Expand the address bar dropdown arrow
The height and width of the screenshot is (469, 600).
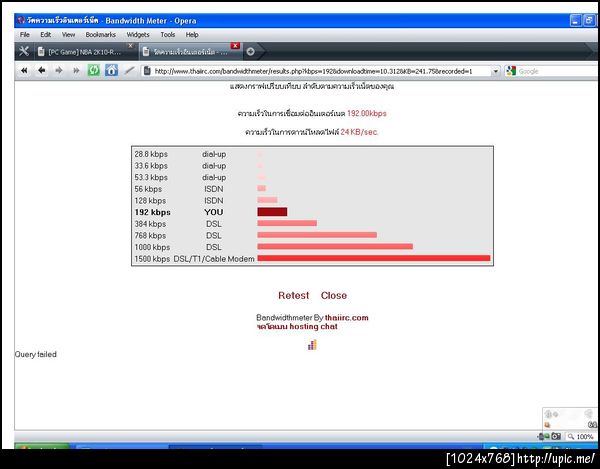point(496,71)
